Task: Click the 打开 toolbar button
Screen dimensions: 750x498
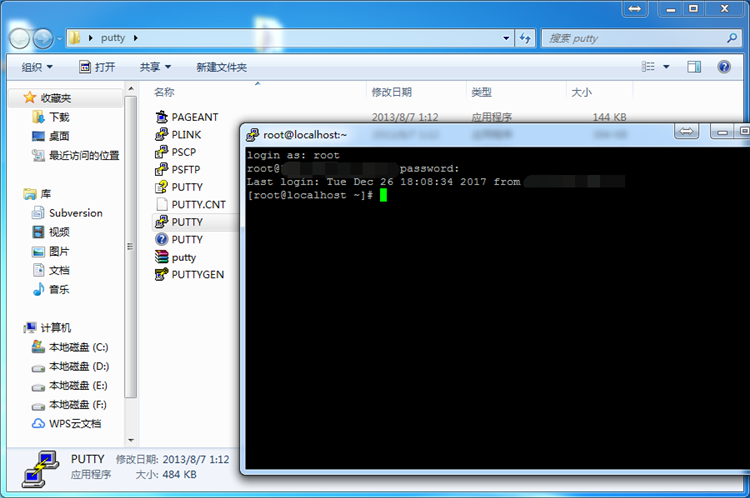Action: point(97,67)
